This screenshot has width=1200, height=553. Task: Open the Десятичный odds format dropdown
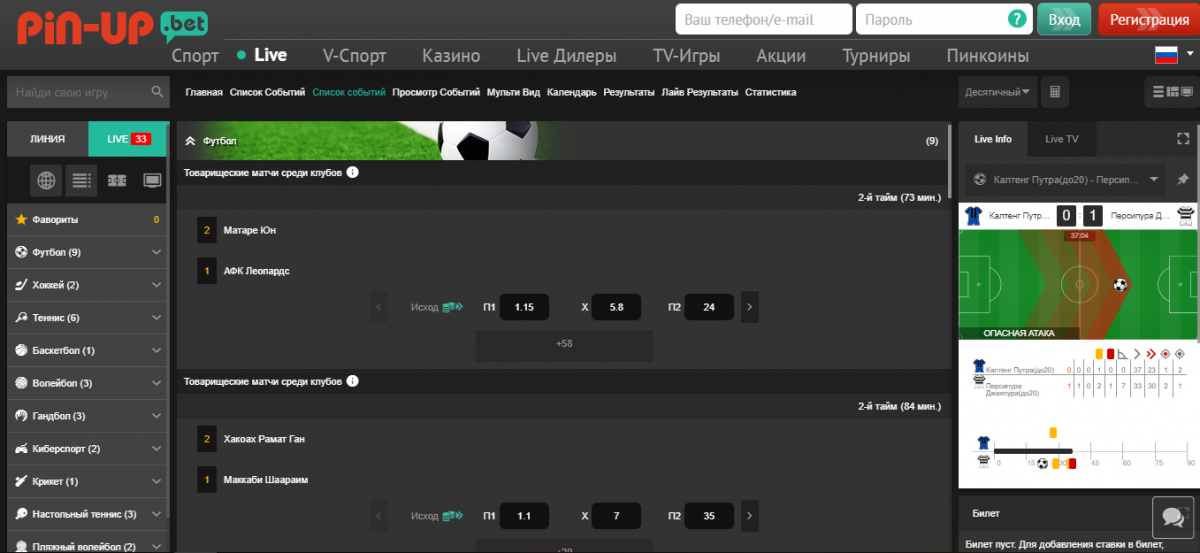click(x=998, y=92)
